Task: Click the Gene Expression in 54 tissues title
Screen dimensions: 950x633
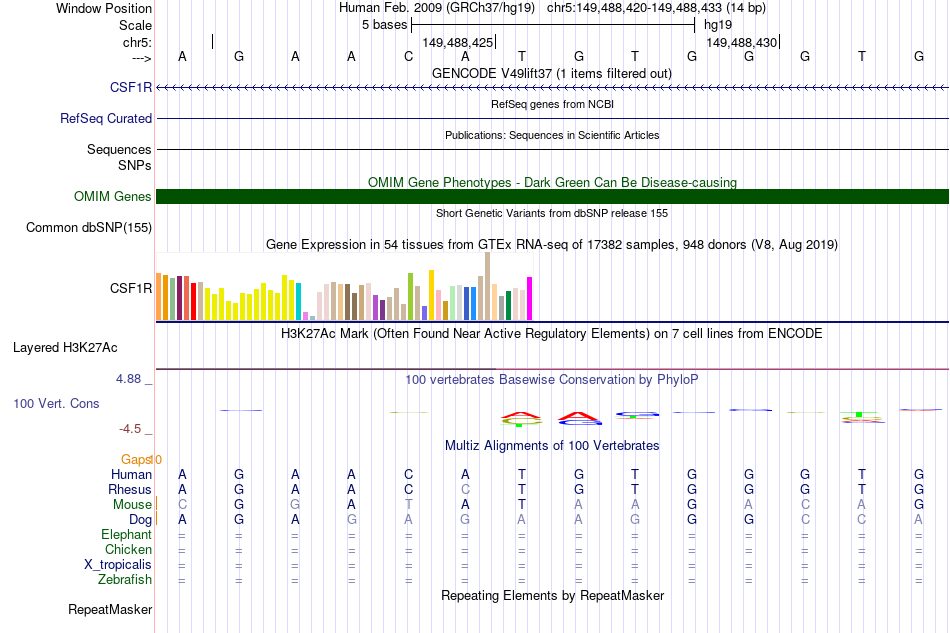Action: 552,245
